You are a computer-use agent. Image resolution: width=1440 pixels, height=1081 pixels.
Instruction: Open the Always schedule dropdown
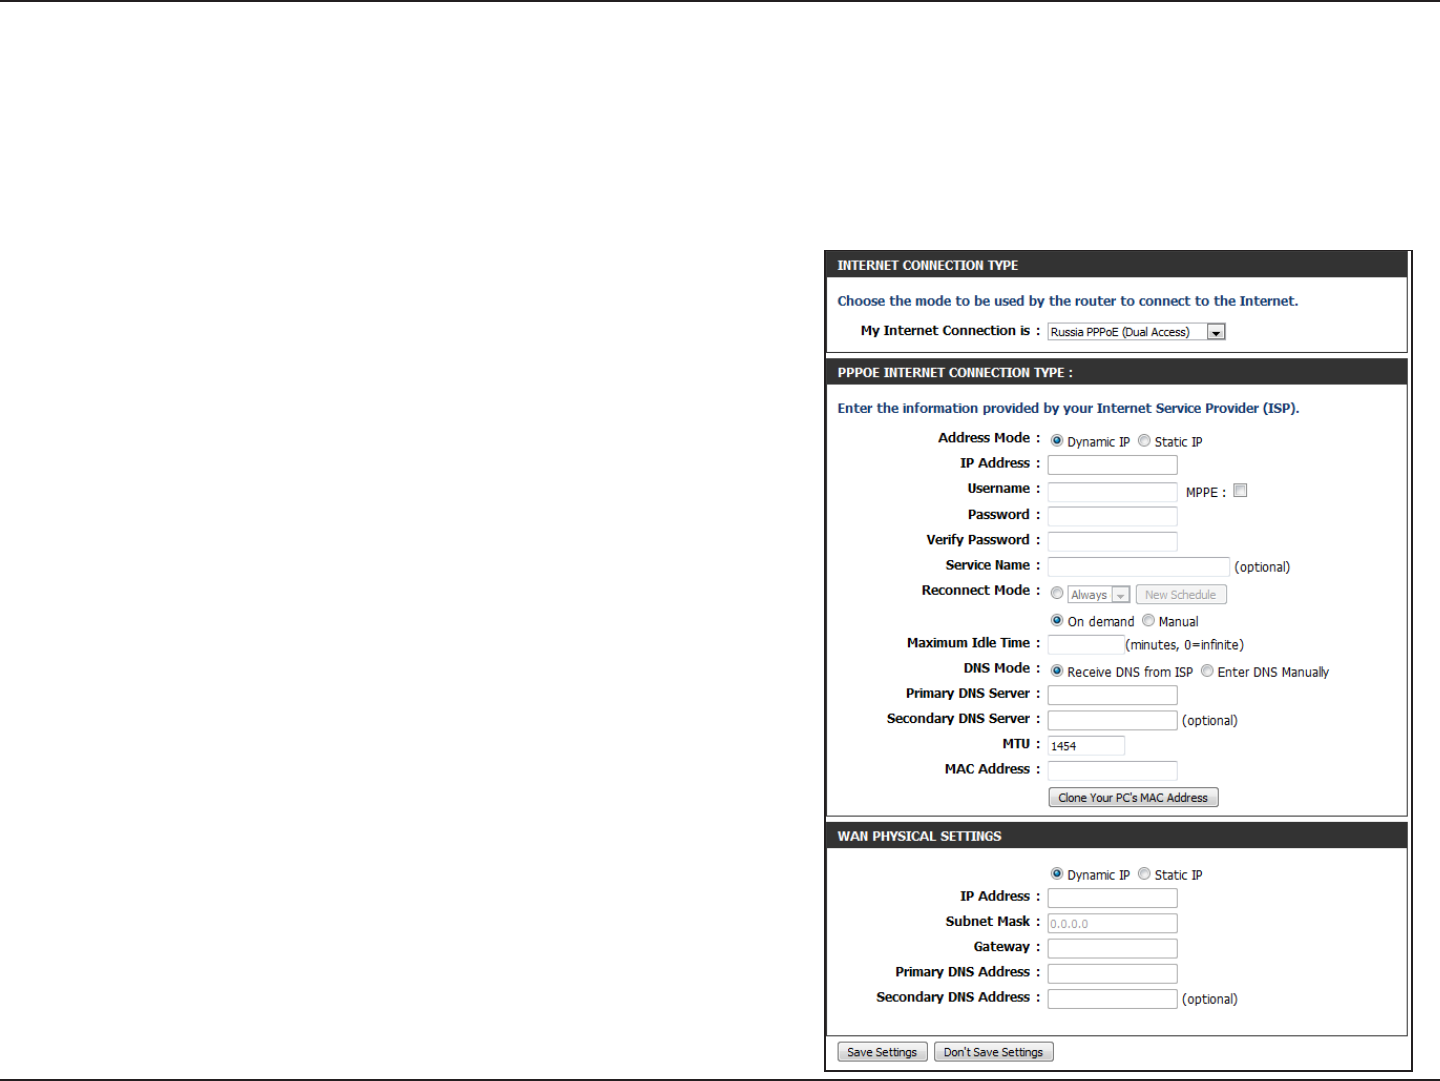[x=1098, y=595]
